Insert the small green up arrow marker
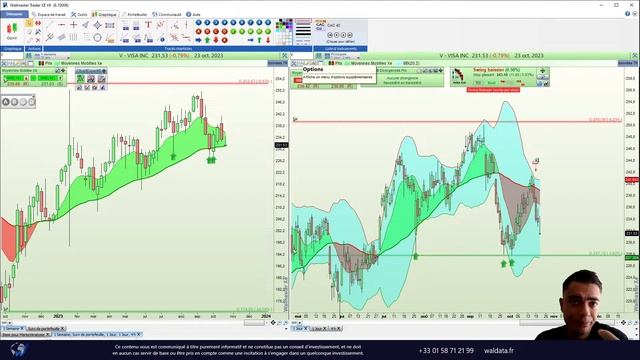 click(259, 40)
